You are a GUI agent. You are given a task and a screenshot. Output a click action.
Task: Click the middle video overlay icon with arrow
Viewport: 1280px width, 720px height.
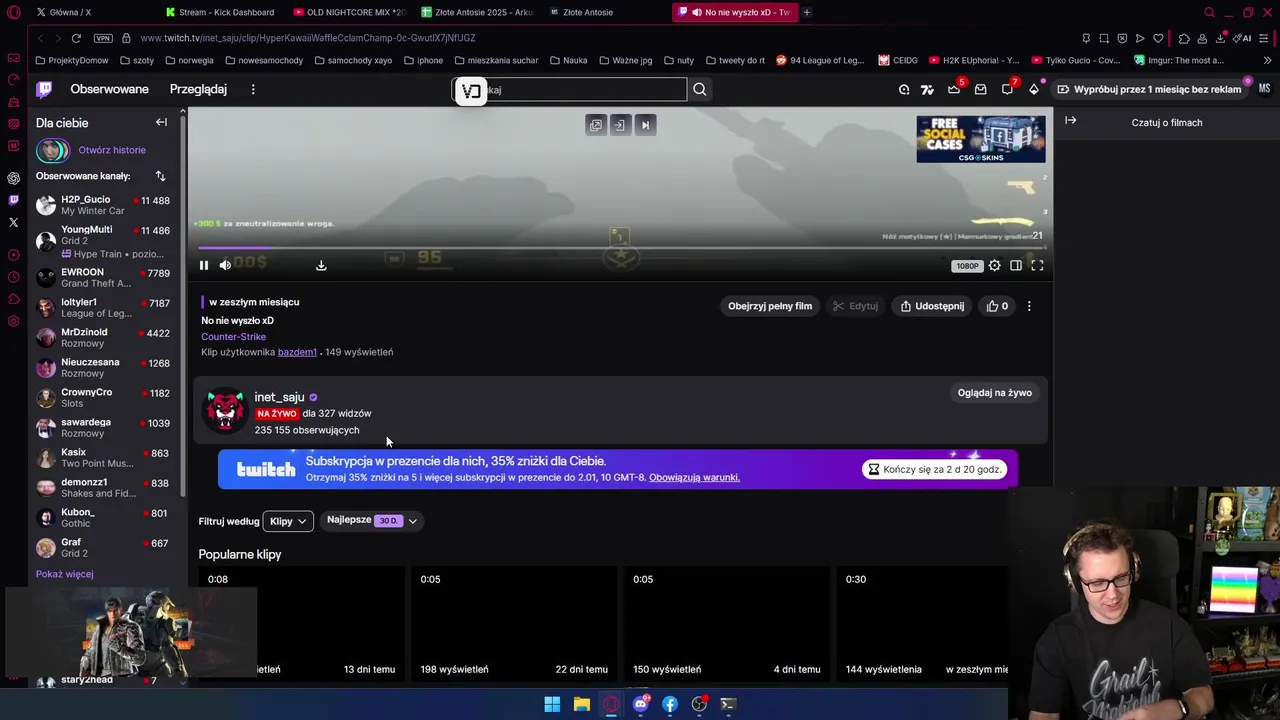620,125
